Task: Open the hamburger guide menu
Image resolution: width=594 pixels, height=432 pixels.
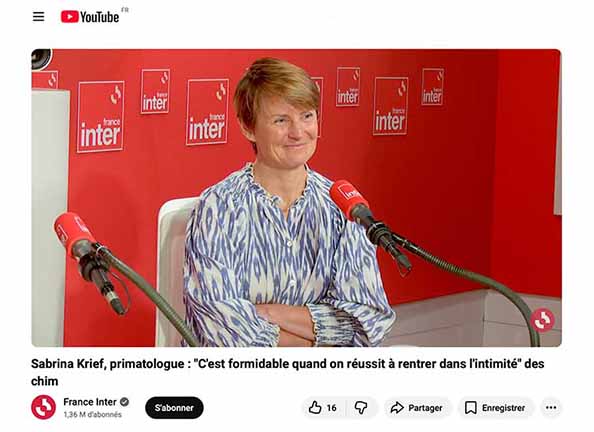Action: pos(38,17)
